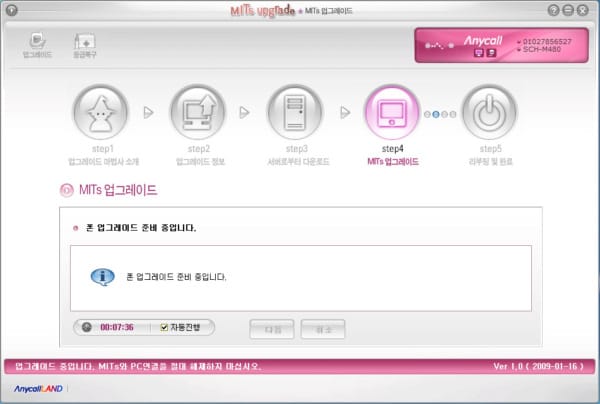Click the pink status bar warning message
This screenshot has width=600, height=404.
pos(138,367)
